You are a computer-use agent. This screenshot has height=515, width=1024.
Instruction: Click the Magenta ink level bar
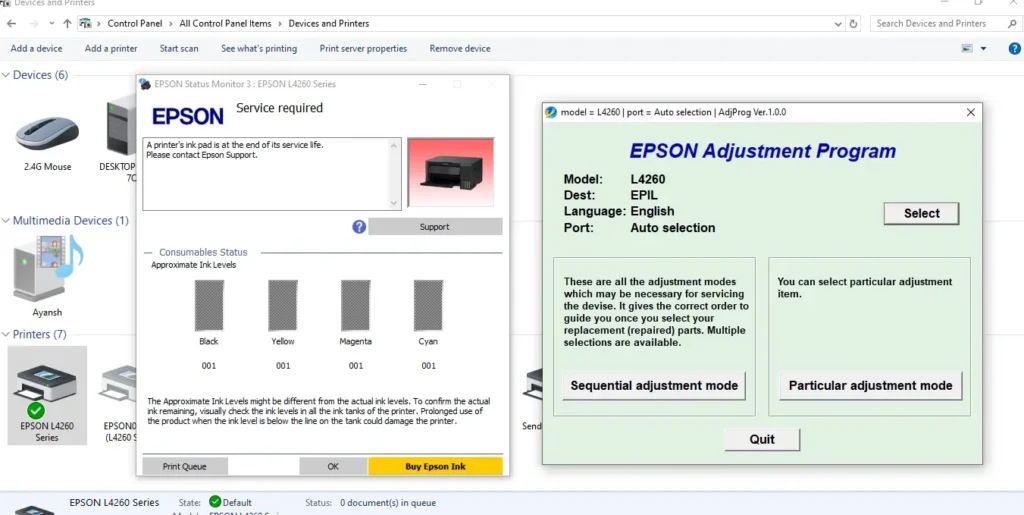[x=356, y=305]
